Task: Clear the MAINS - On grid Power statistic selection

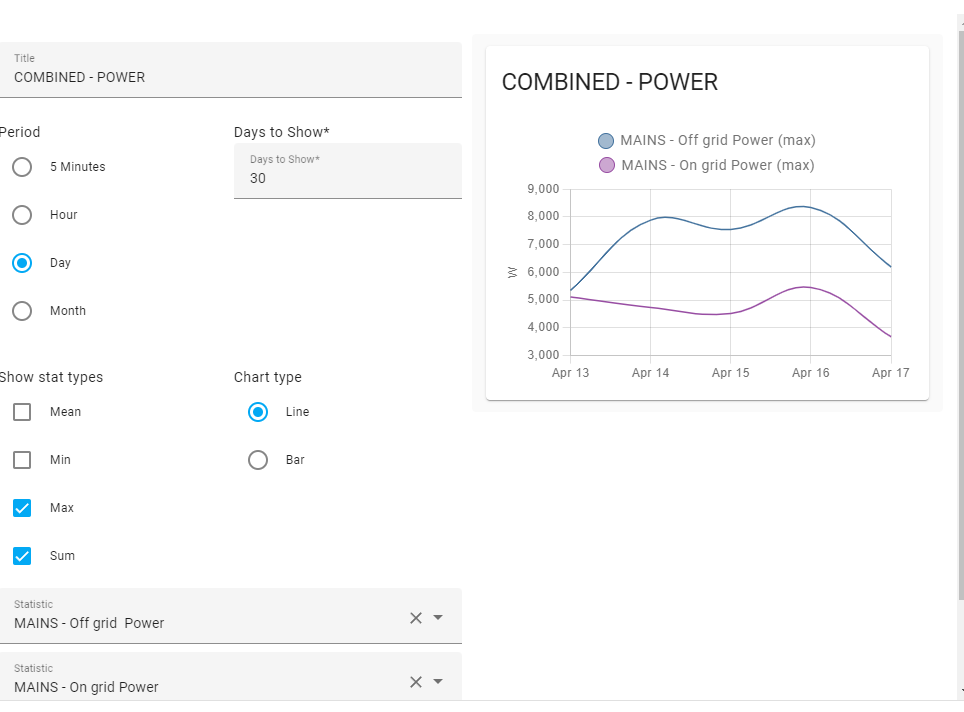Action: click(416, 682)
